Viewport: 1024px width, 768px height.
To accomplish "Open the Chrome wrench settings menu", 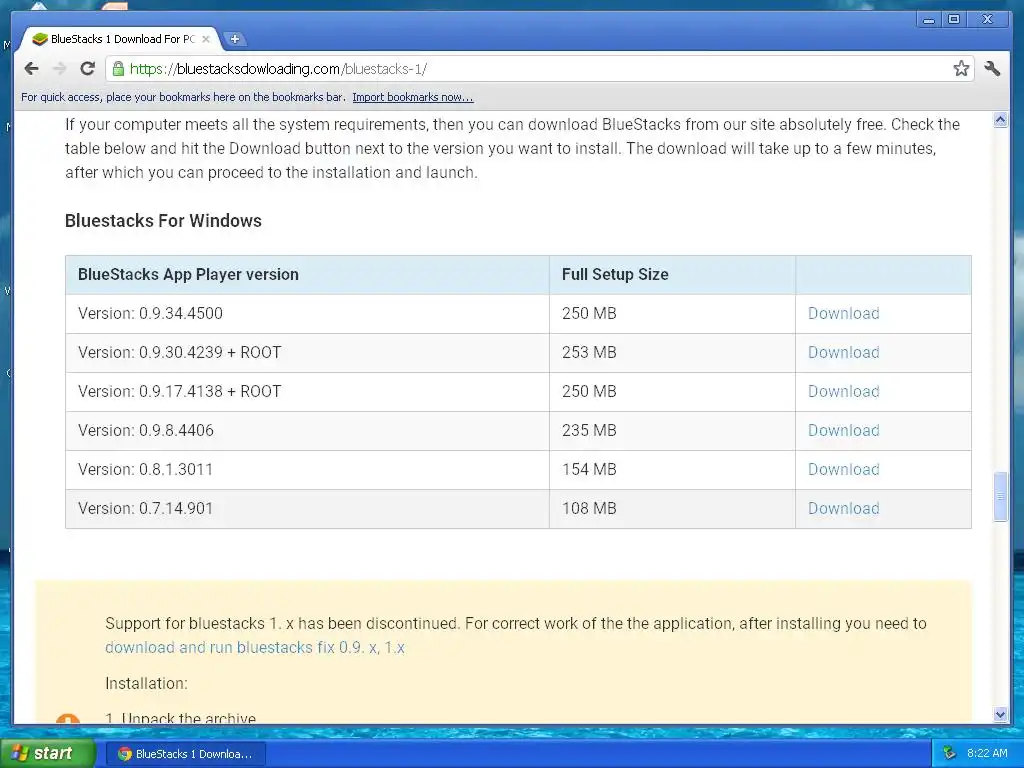I will point(992,69).
